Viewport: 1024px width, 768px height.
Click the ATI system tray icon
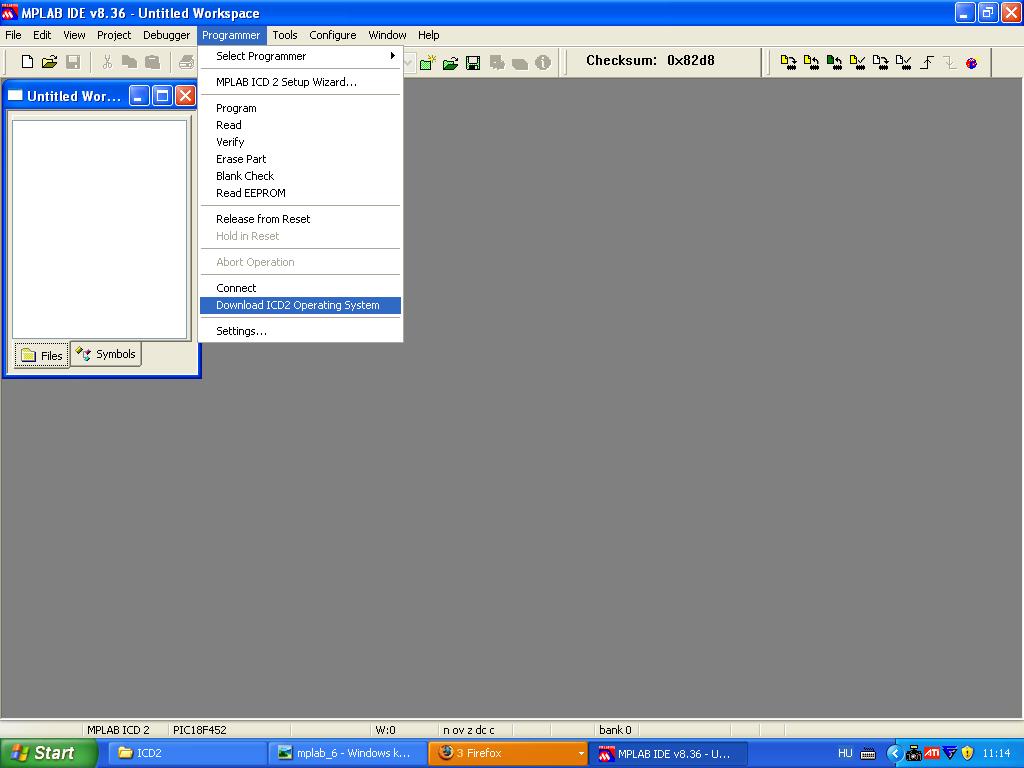931,753
